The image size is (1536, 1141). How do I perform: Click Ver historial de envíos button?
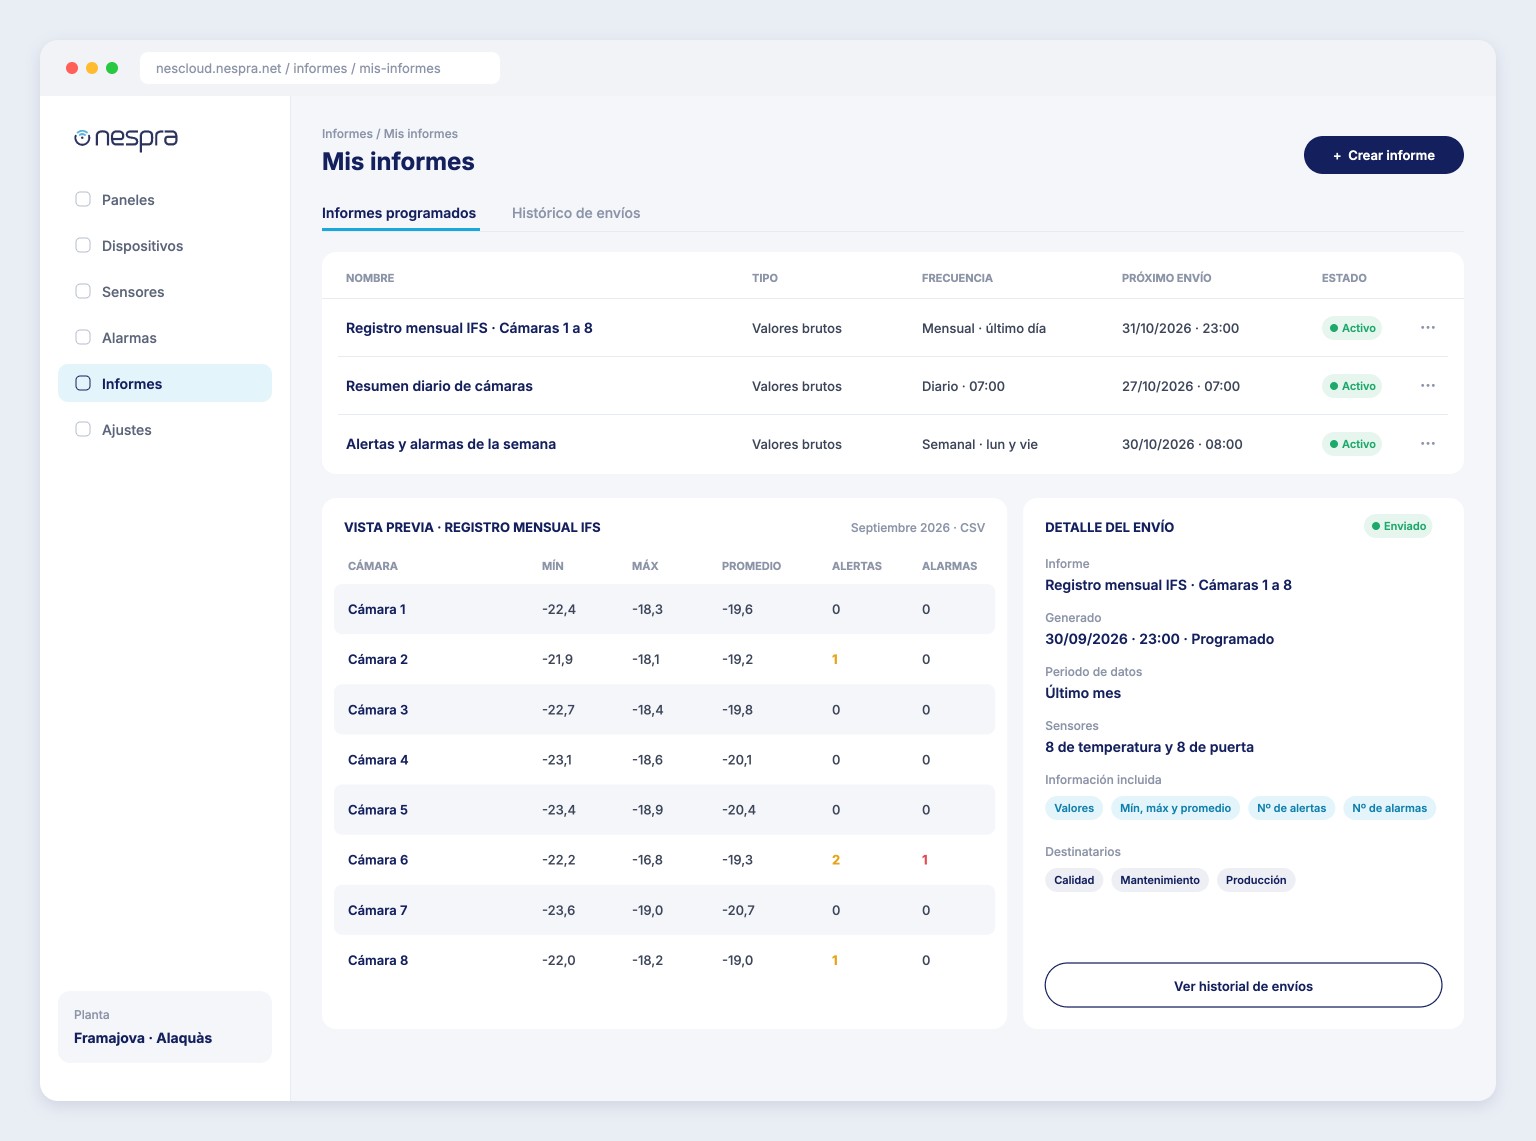pos(1243,986)
